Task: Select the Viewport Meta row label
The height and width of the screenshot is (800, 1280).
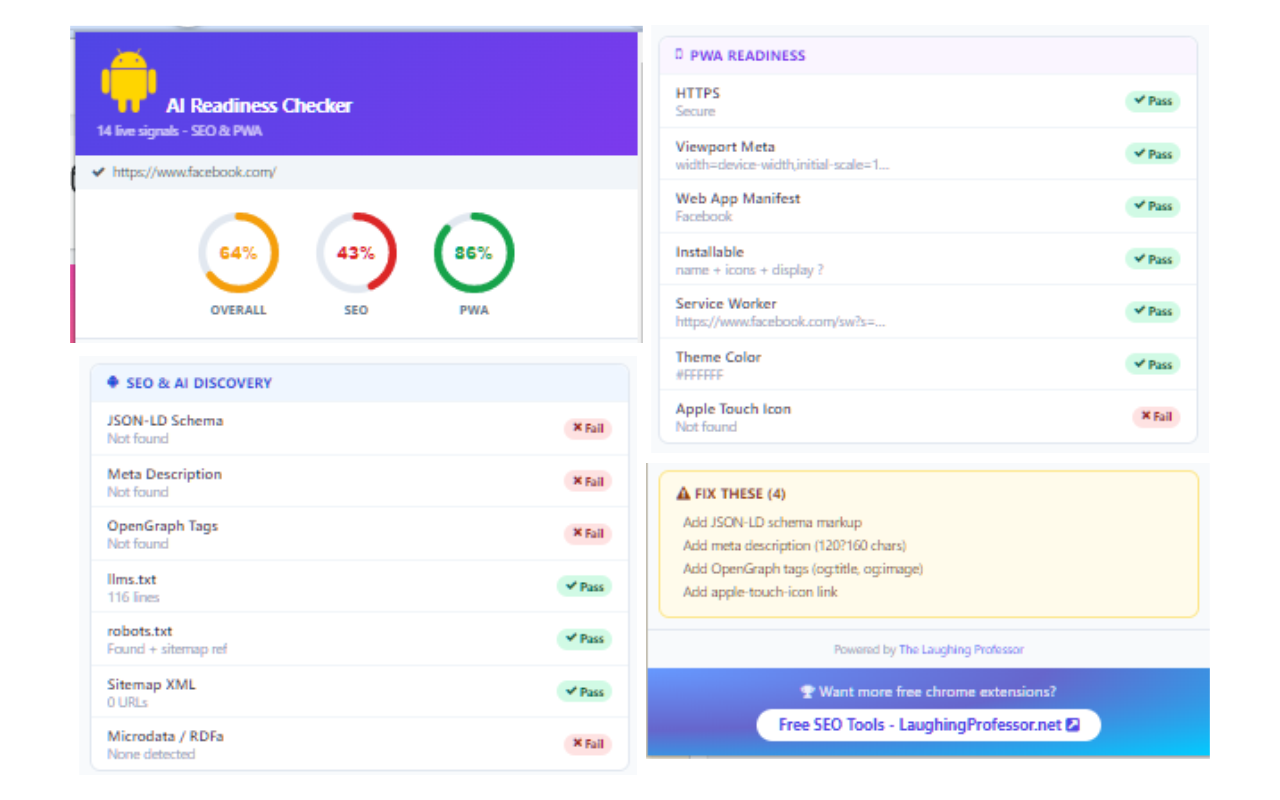Action: click(725, 146)
